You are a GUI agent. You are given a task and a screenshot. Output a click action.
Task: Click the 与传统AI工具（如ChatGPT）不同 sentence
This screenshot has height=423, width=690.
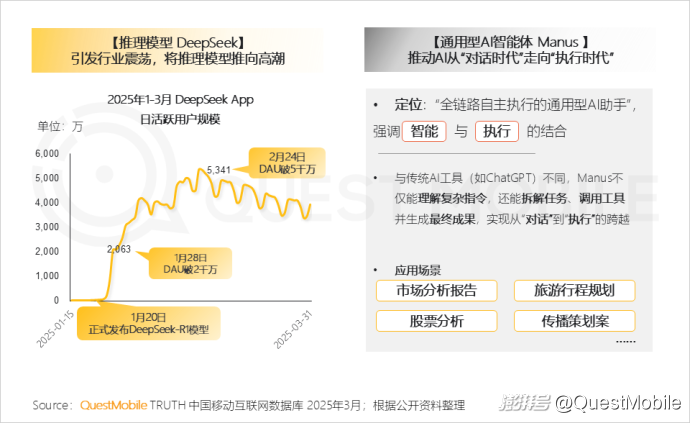tap(480, 178)
